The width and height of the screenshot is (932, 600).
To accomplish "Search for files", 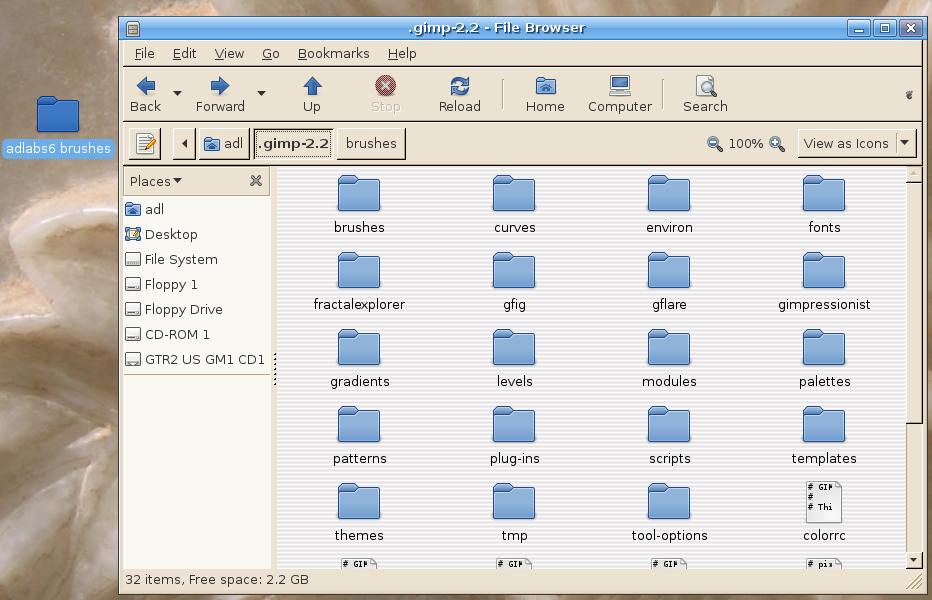I will point(705,94).
